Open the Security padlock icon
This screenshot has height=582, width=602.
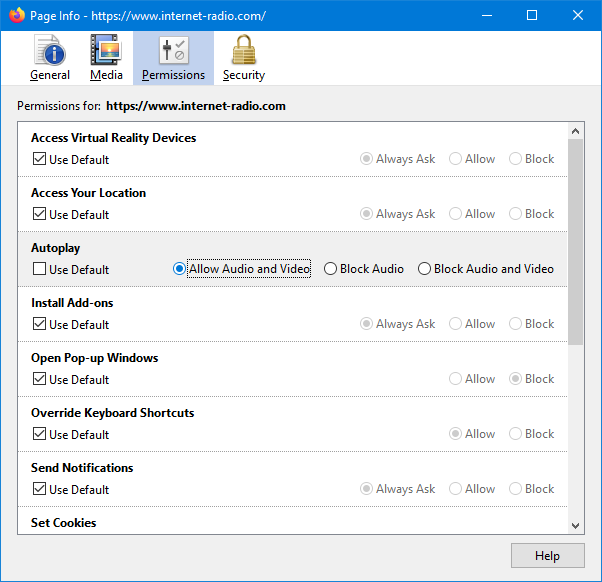[243, 51]
